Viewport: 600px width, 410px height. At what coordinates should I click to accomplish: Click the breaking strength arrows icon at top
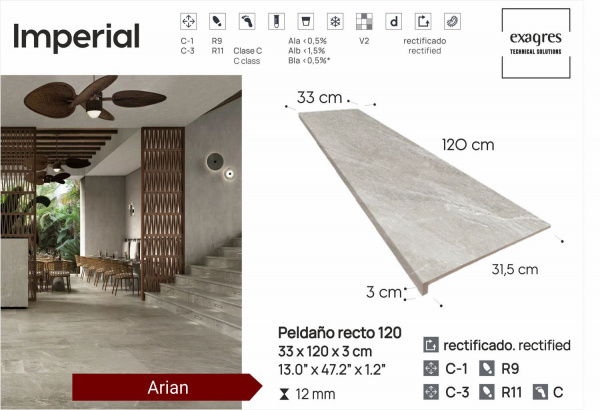[188, 21]
